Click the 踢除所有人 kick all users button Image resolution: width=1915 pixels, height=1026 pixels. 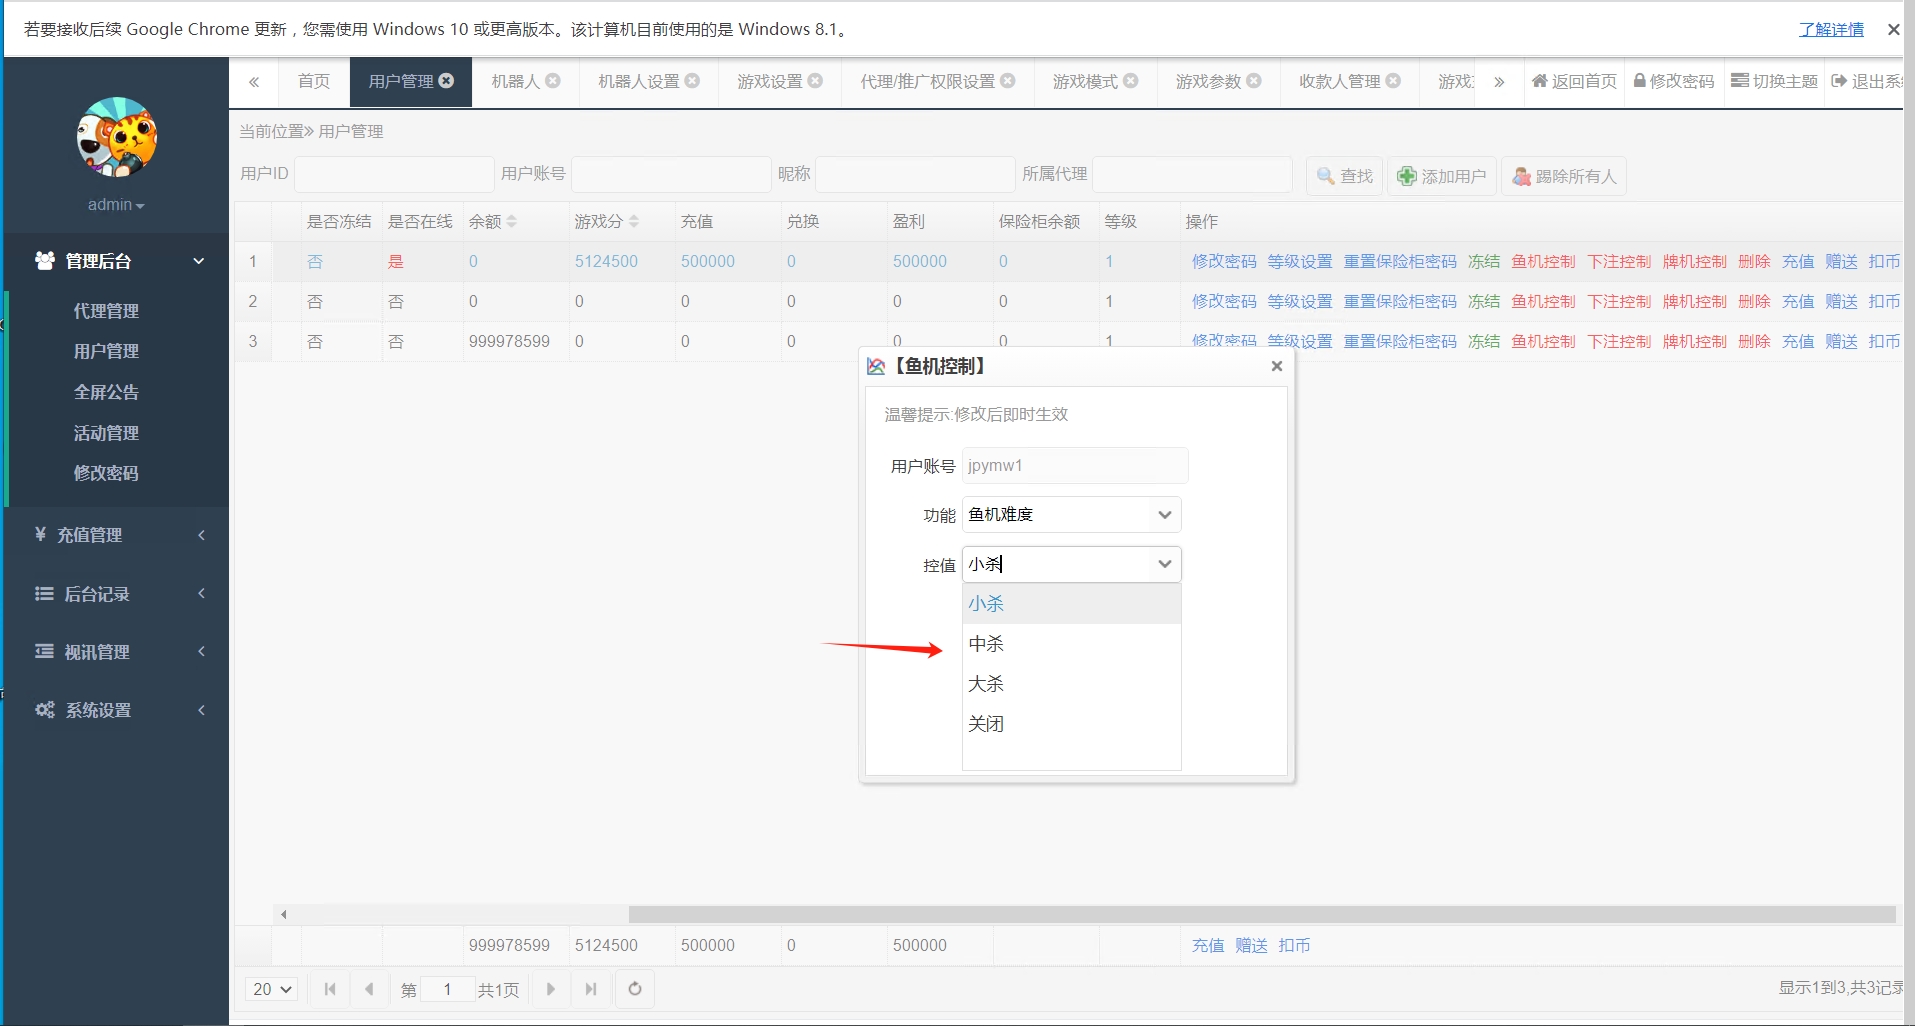click(1564, 176)
